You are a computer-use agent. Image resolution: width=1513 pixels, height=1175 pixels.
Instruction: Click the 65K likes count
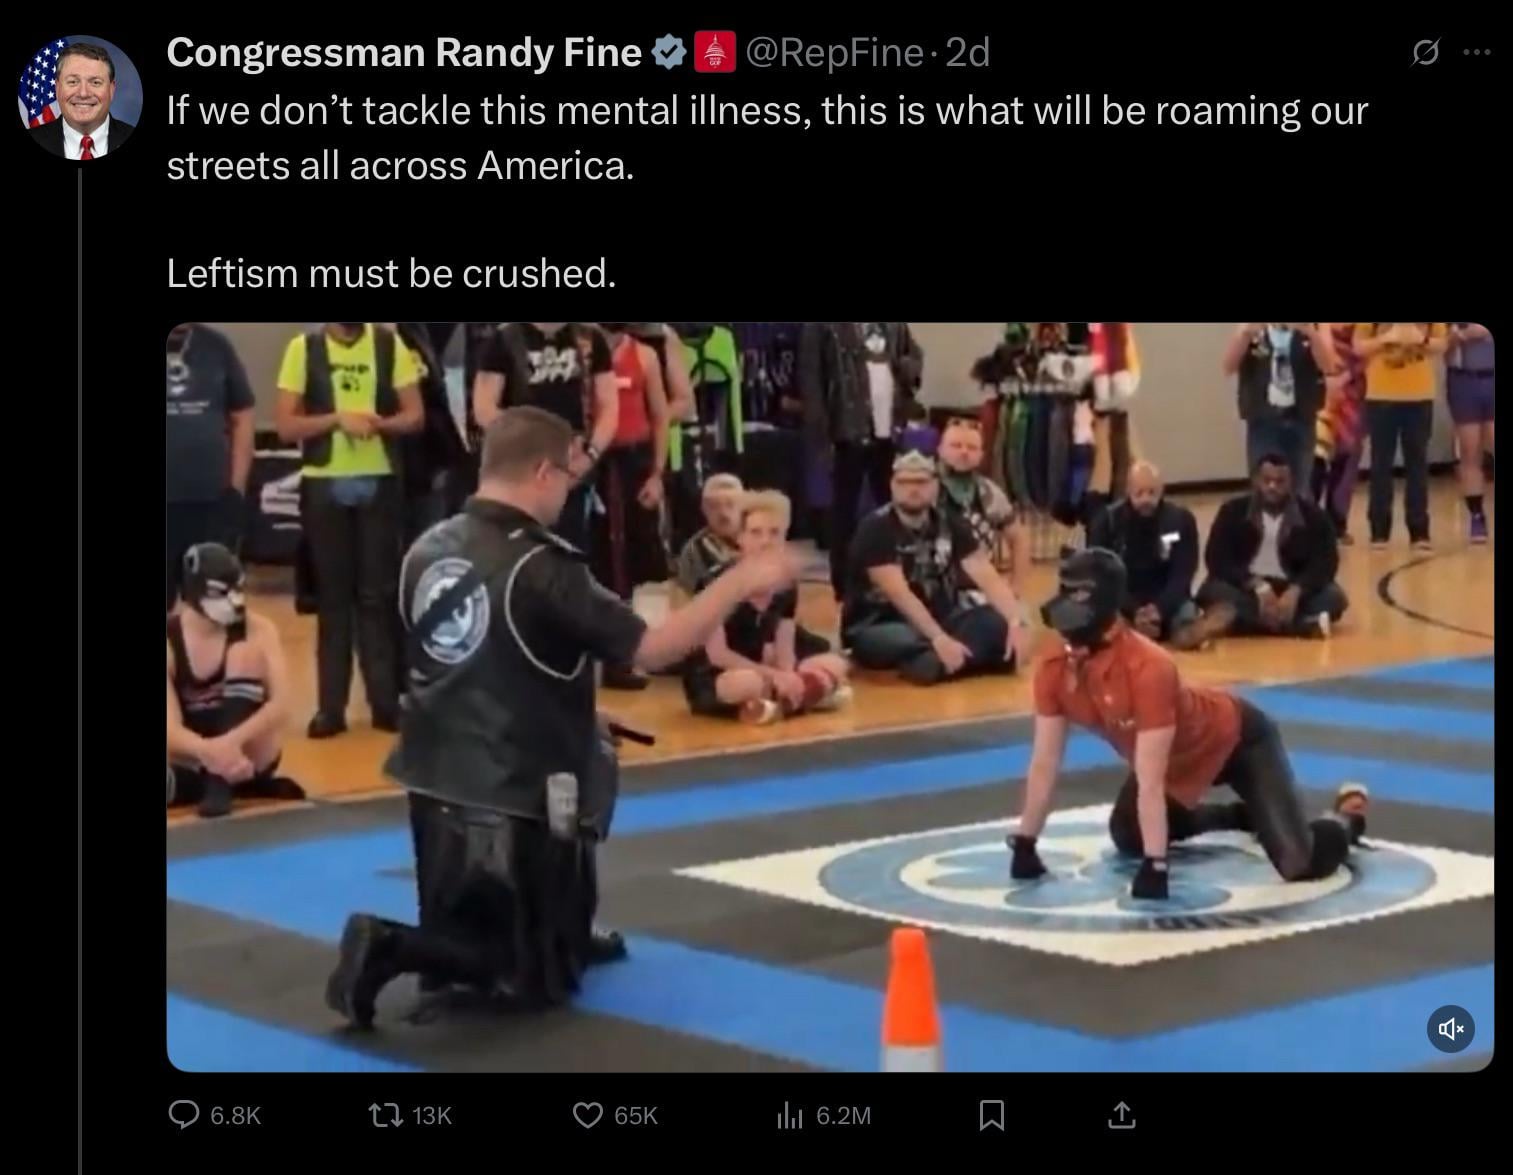(x=636, y=1115)
